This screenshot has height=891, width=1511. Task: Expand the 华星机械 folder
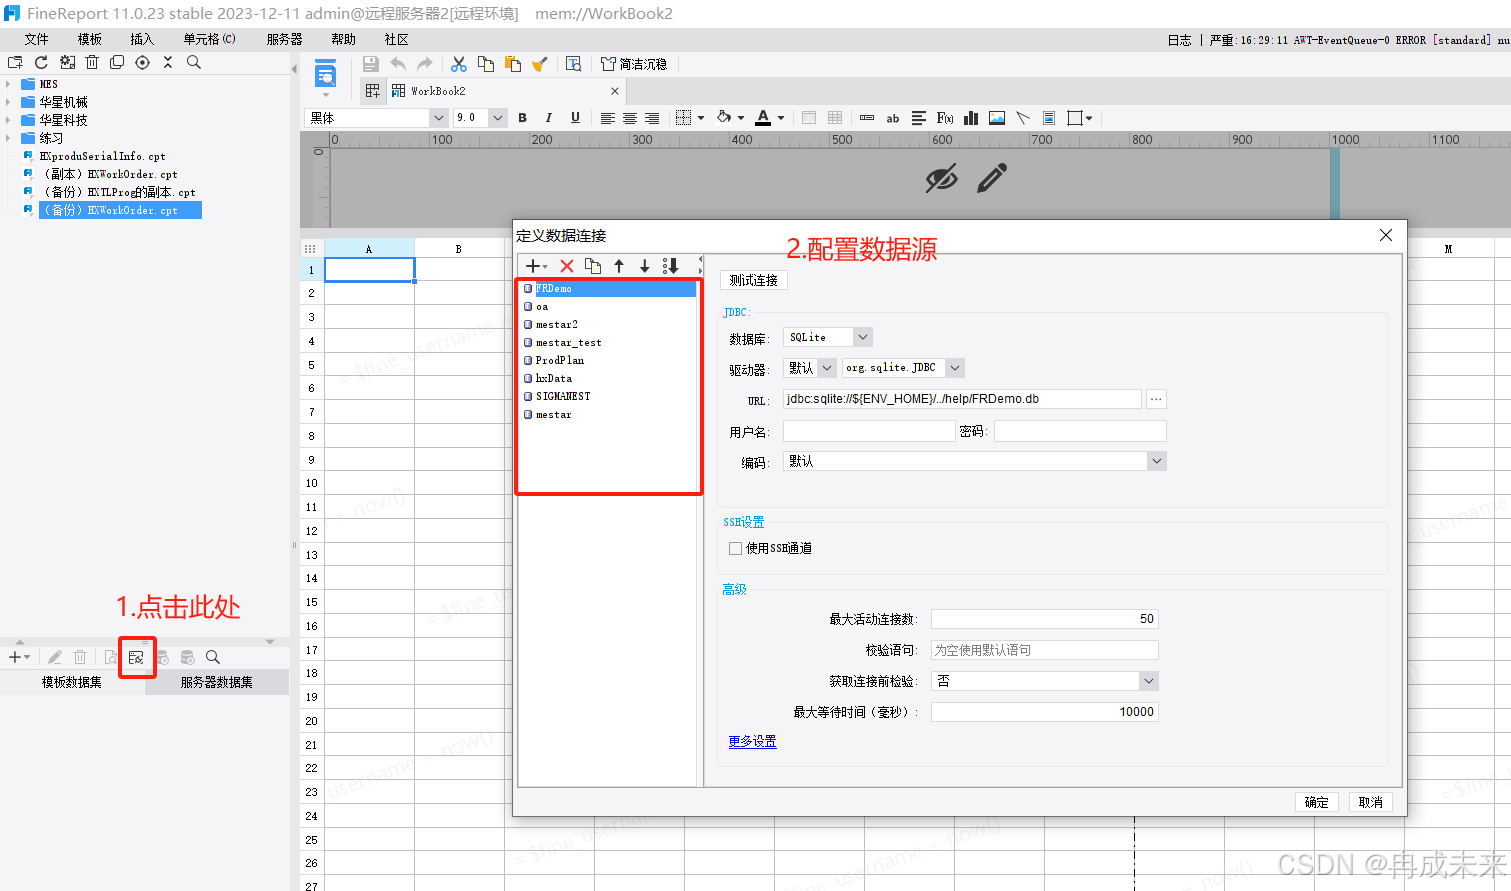[x=8, y=102]
